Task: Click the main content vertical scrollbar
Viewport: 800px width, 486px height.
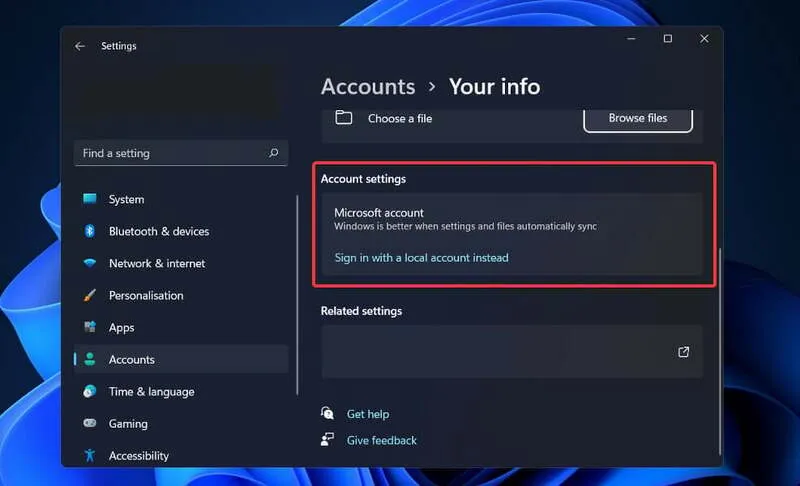Action: click(720, 351)
